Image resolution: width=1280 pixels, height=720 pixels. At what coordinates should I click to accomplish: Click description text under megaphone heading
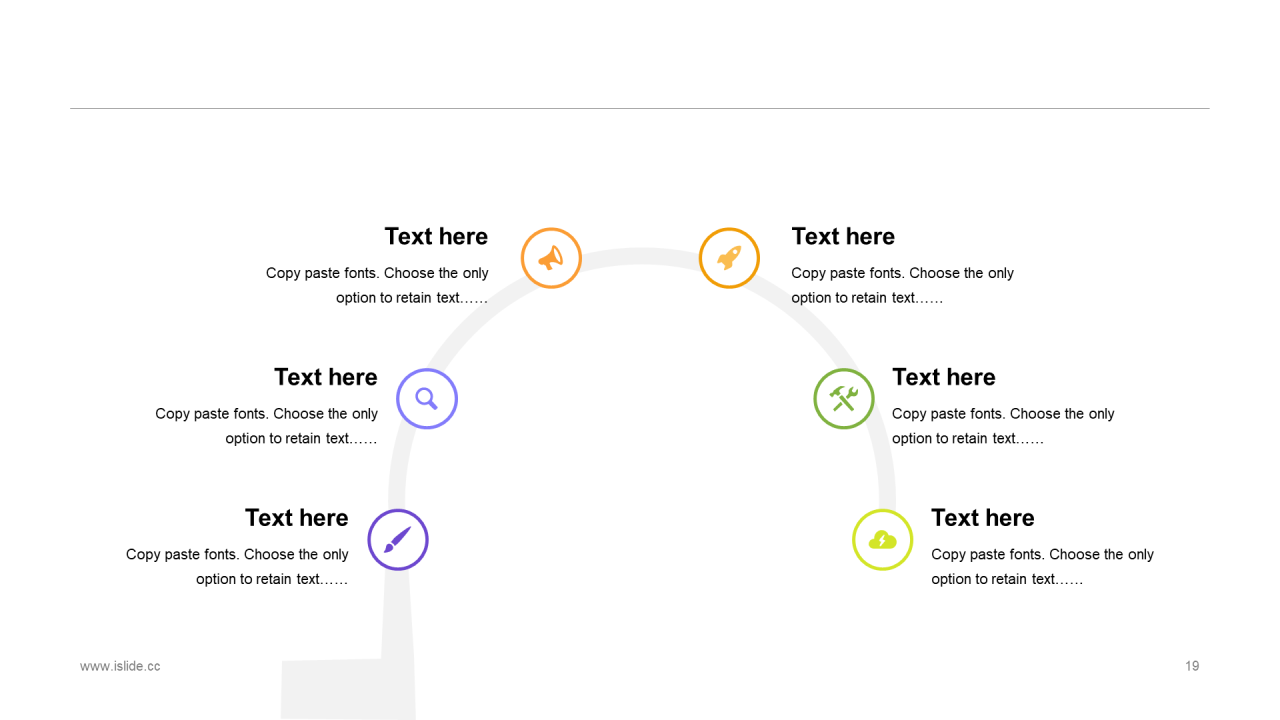pos(377,285)
